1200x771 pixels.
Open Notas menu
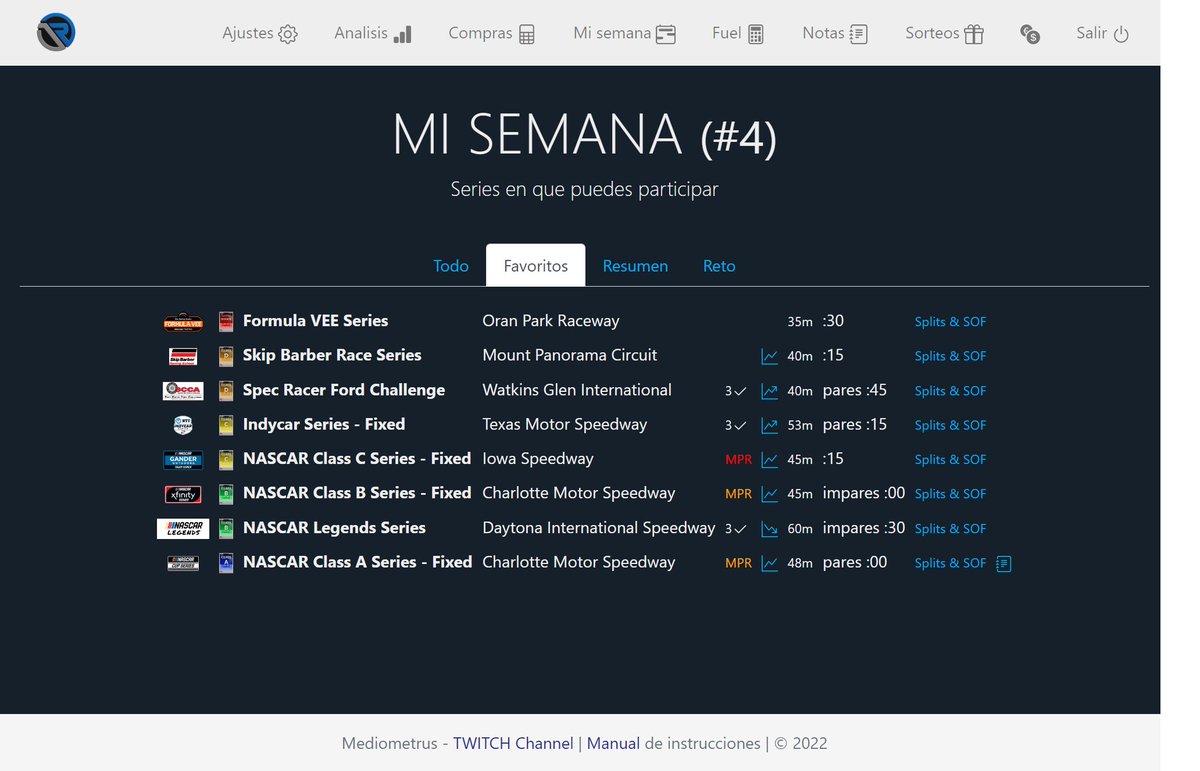(x=835, y=33)
